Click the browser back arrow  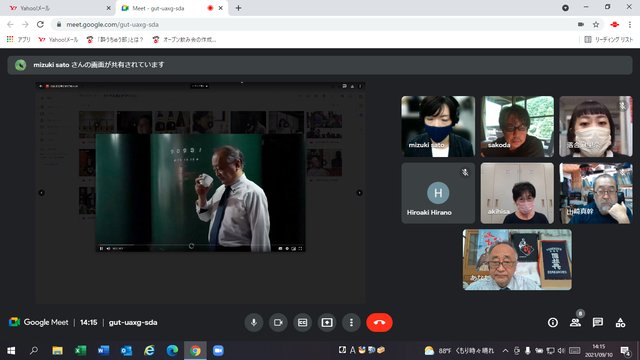[10, 24]
